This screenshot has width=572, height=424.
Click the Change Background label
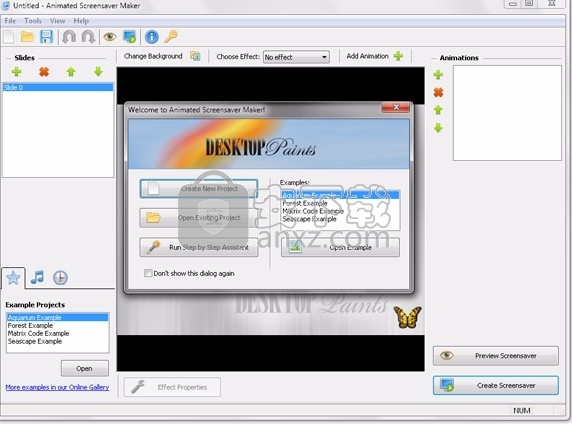[x=153, y=56]
